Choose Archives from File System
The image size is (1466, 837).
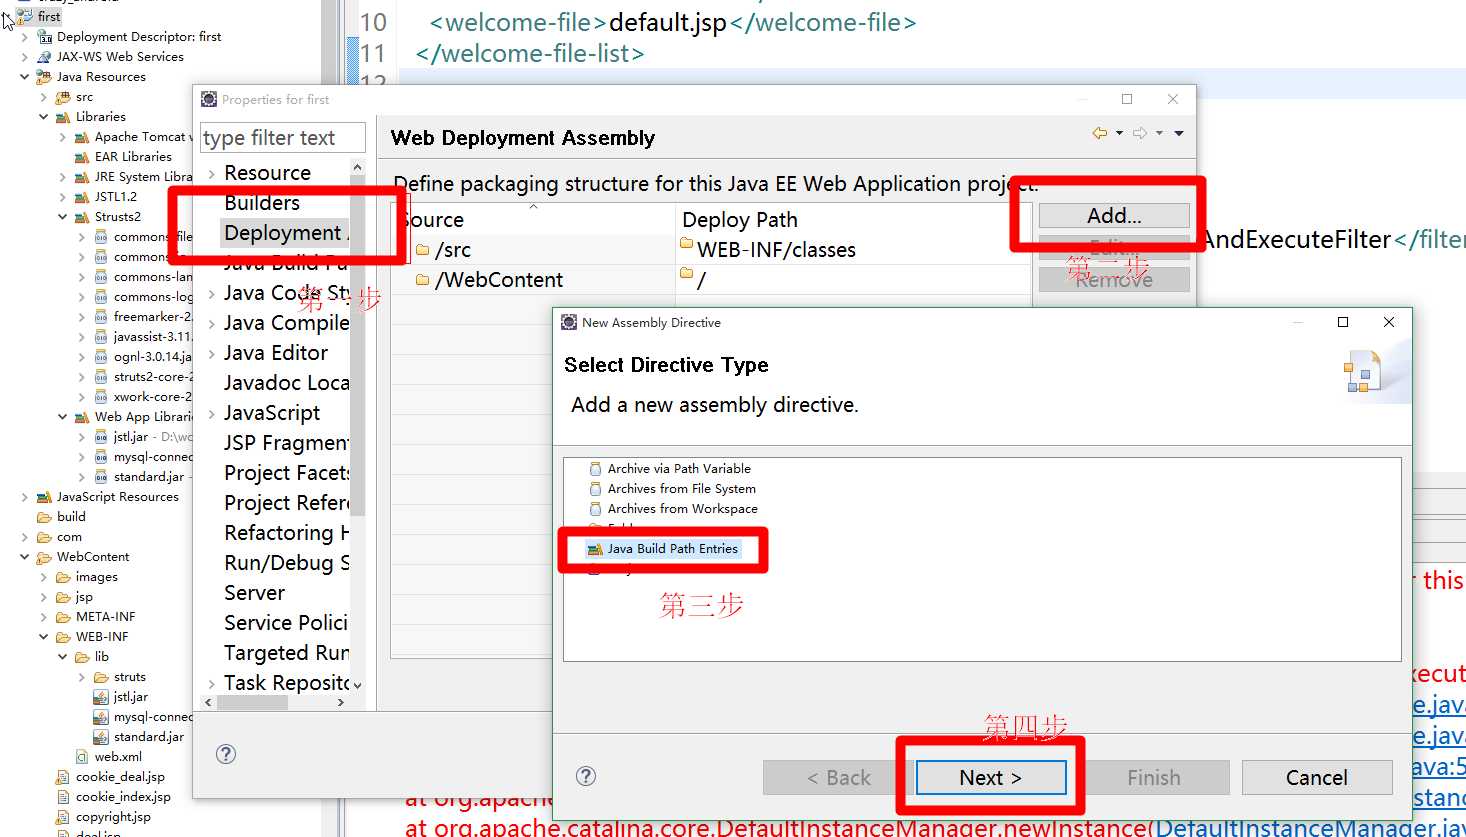point(681,489)
